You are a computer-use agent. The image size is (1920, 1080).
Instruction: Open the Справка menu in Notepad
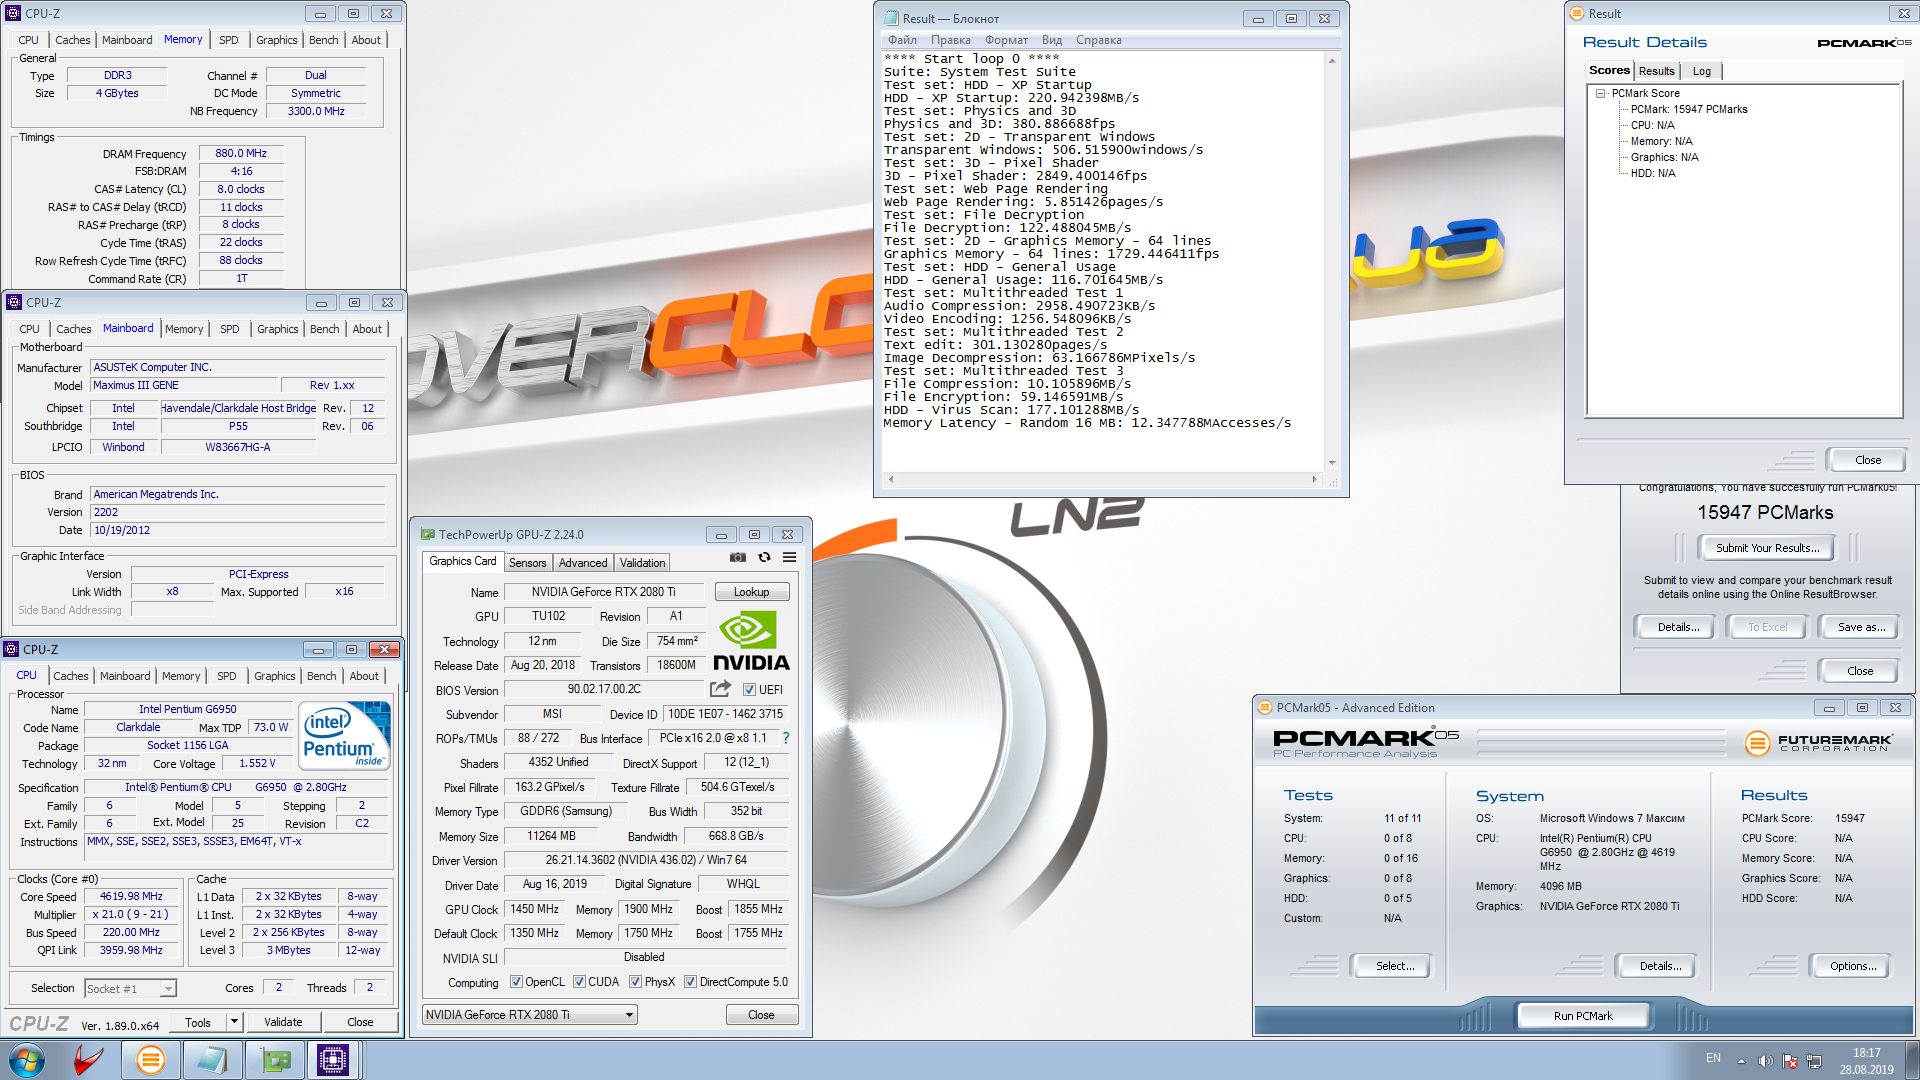[x=1098, y=40]
